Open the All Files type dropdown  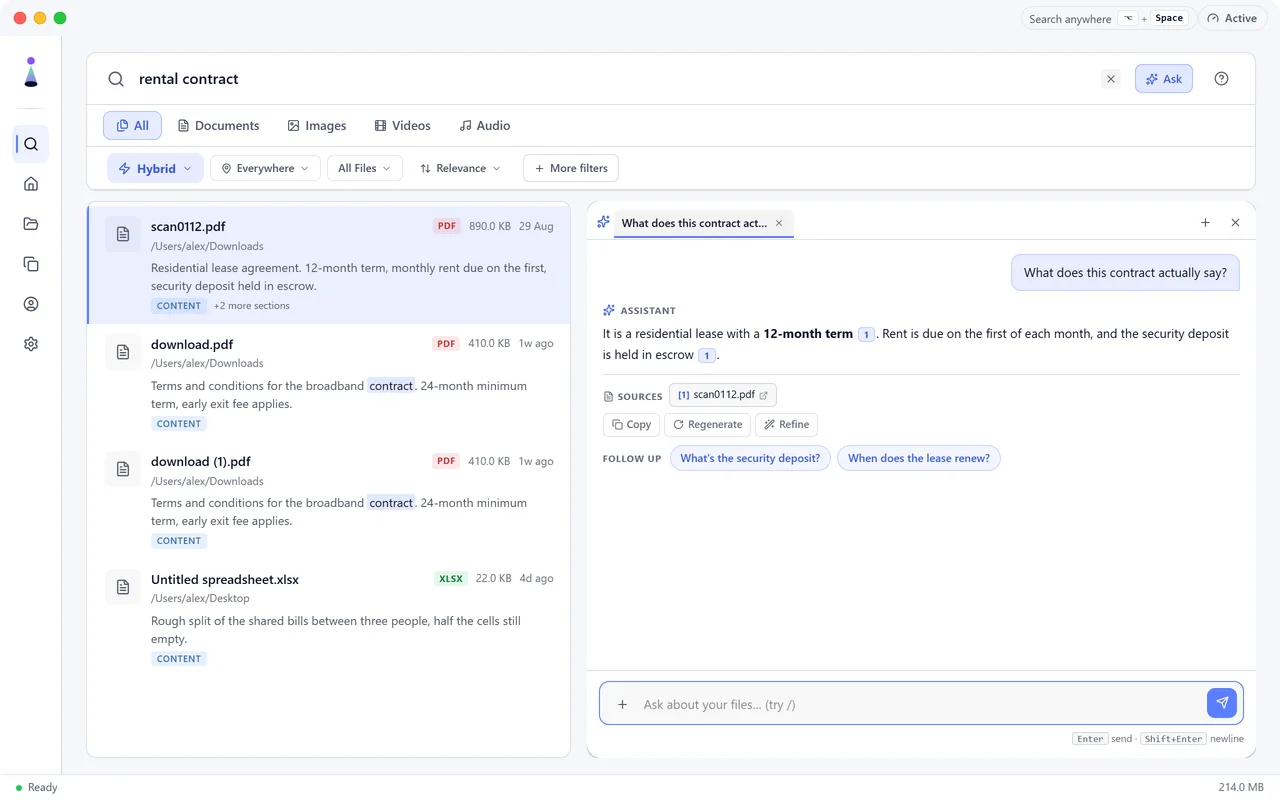364,168
